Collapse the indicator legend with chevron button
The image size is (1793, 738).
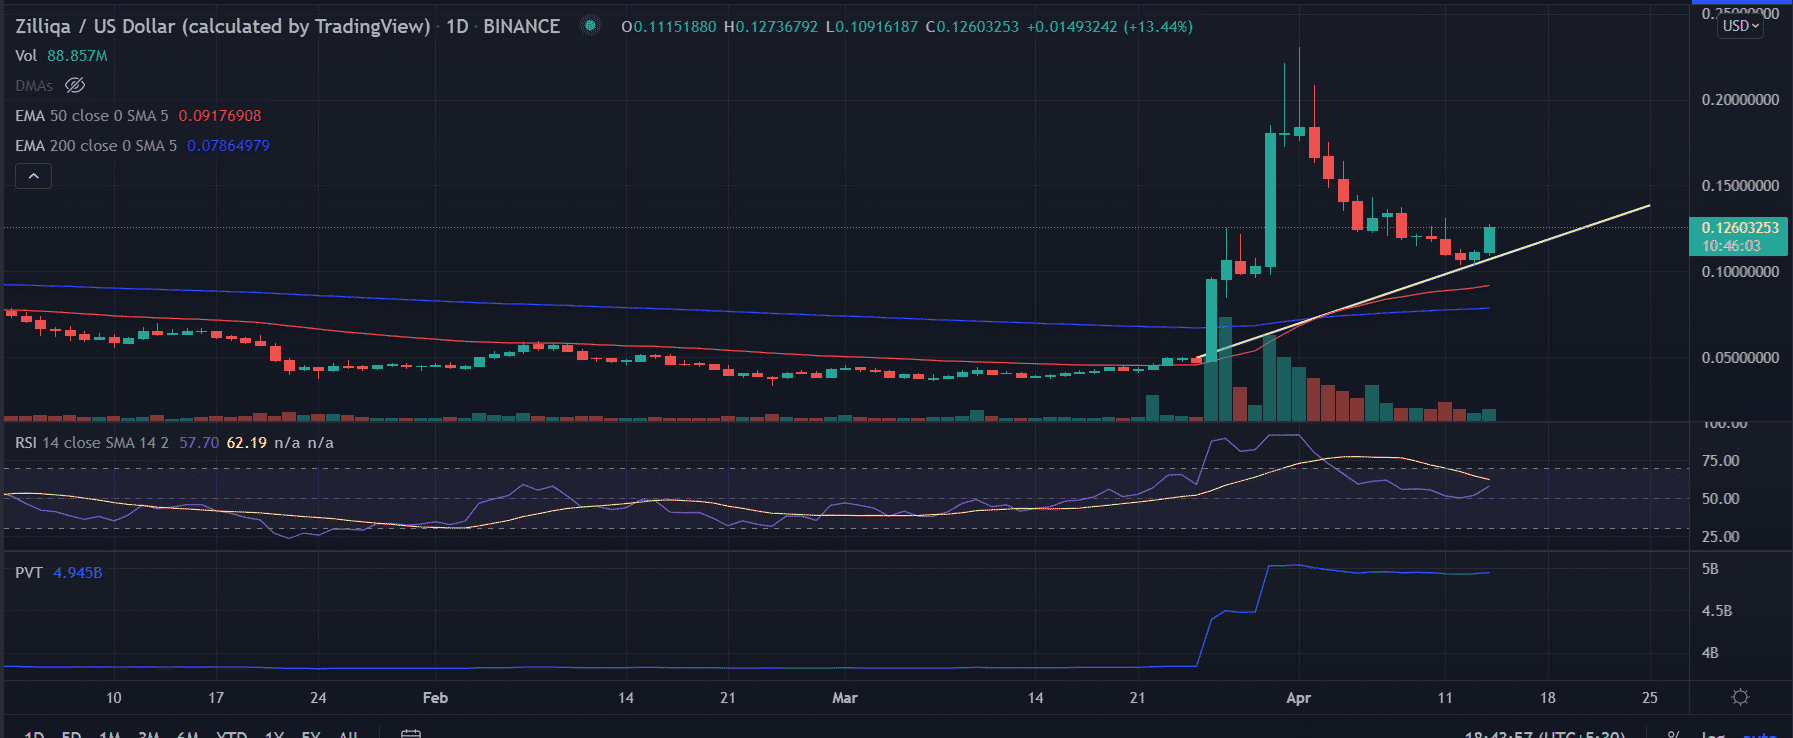[x=33, y=176]
